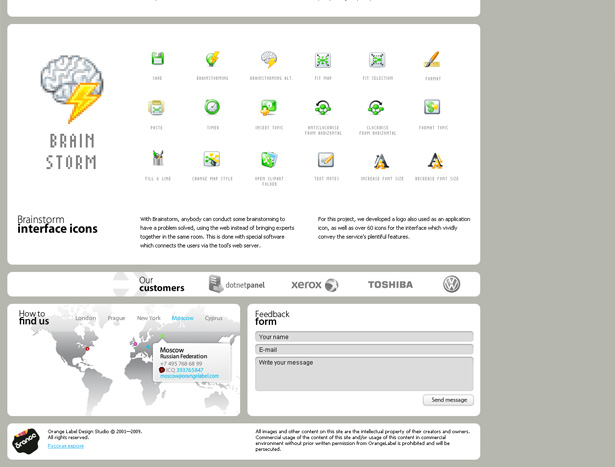615x467 pixels.
Task: Click the Xerox customer logo
Action: tap(315, 285)
